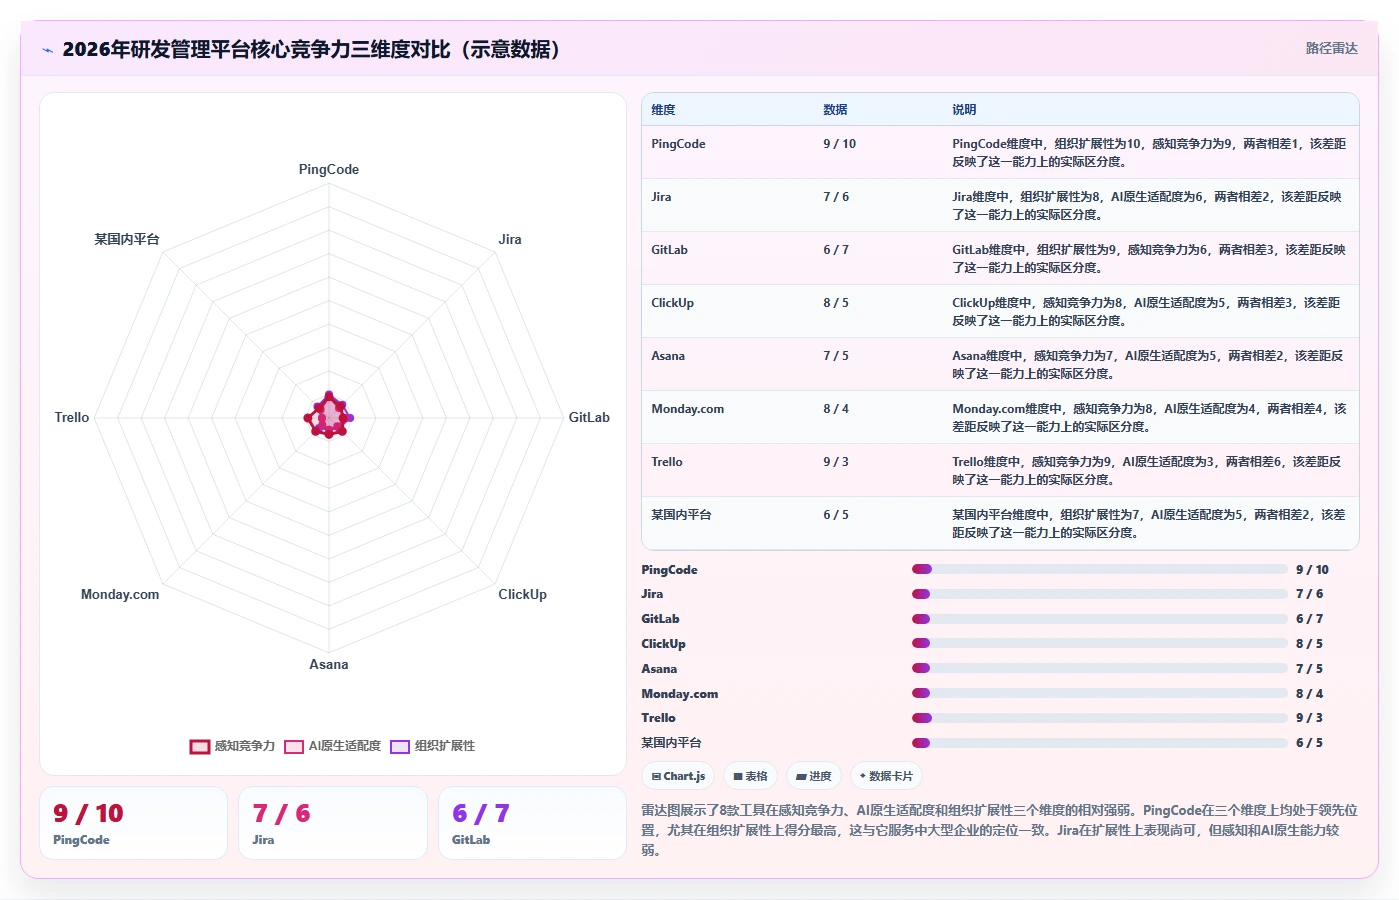
Task: Click the Trello axis label on the radar chart
Action: [x=72, y=417]
